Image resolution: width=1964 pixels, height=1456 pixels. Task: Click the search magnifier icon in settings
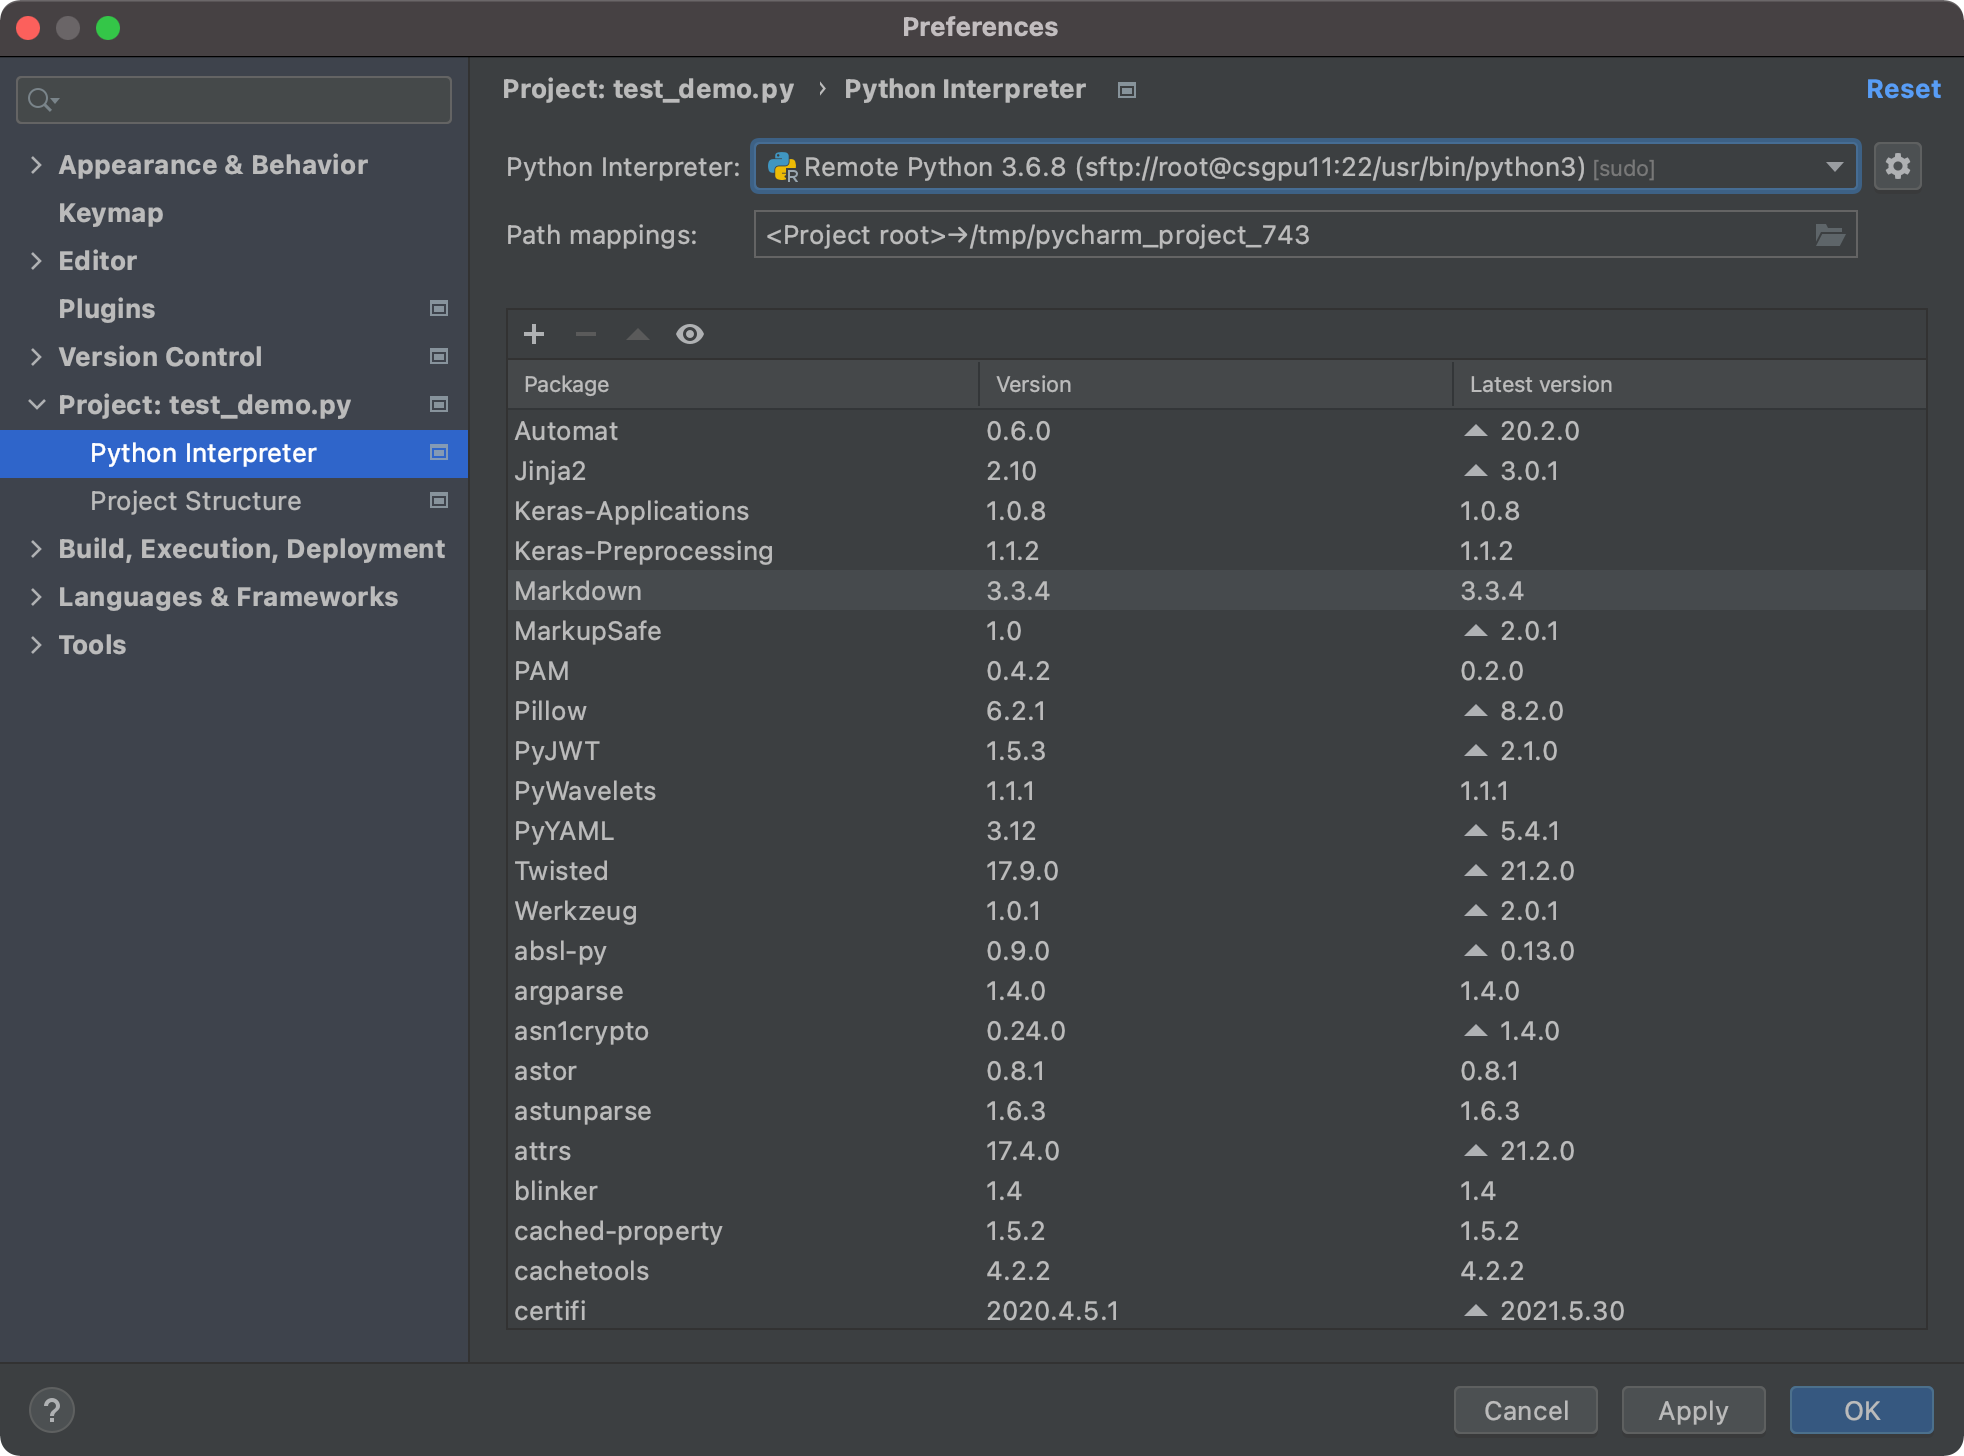pos(43,100)
